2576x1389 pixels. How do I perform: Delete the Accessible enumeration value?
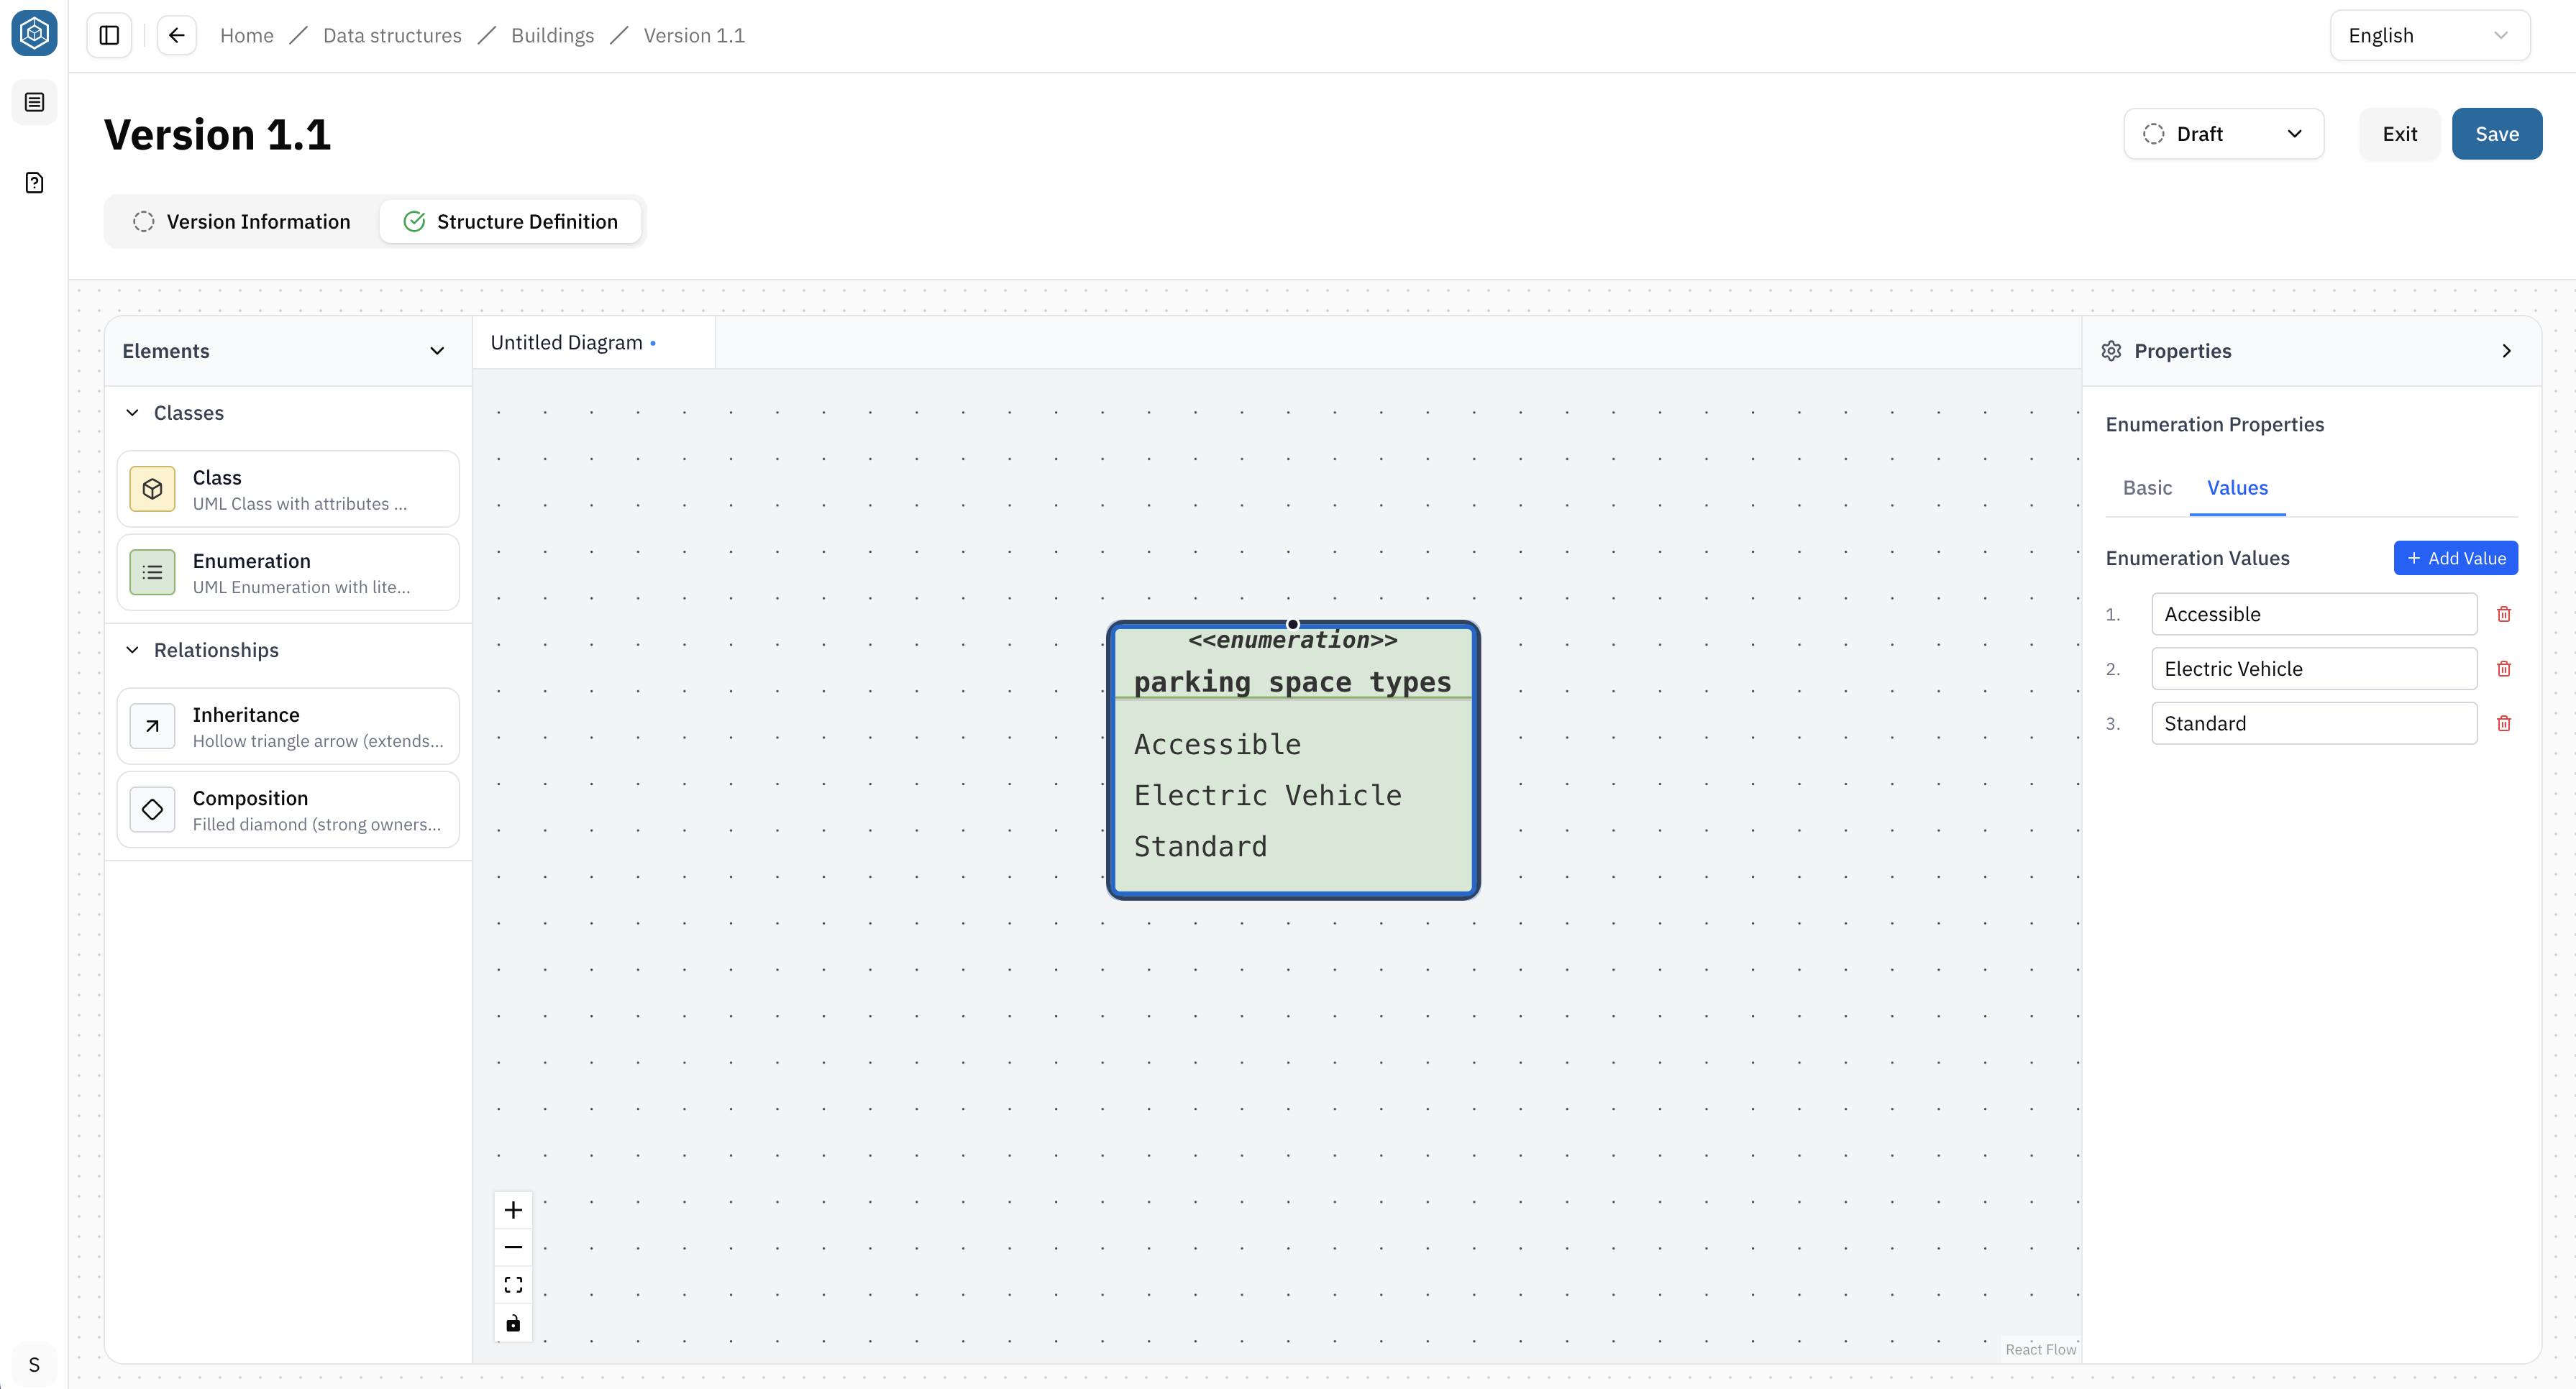(2503, 614)
